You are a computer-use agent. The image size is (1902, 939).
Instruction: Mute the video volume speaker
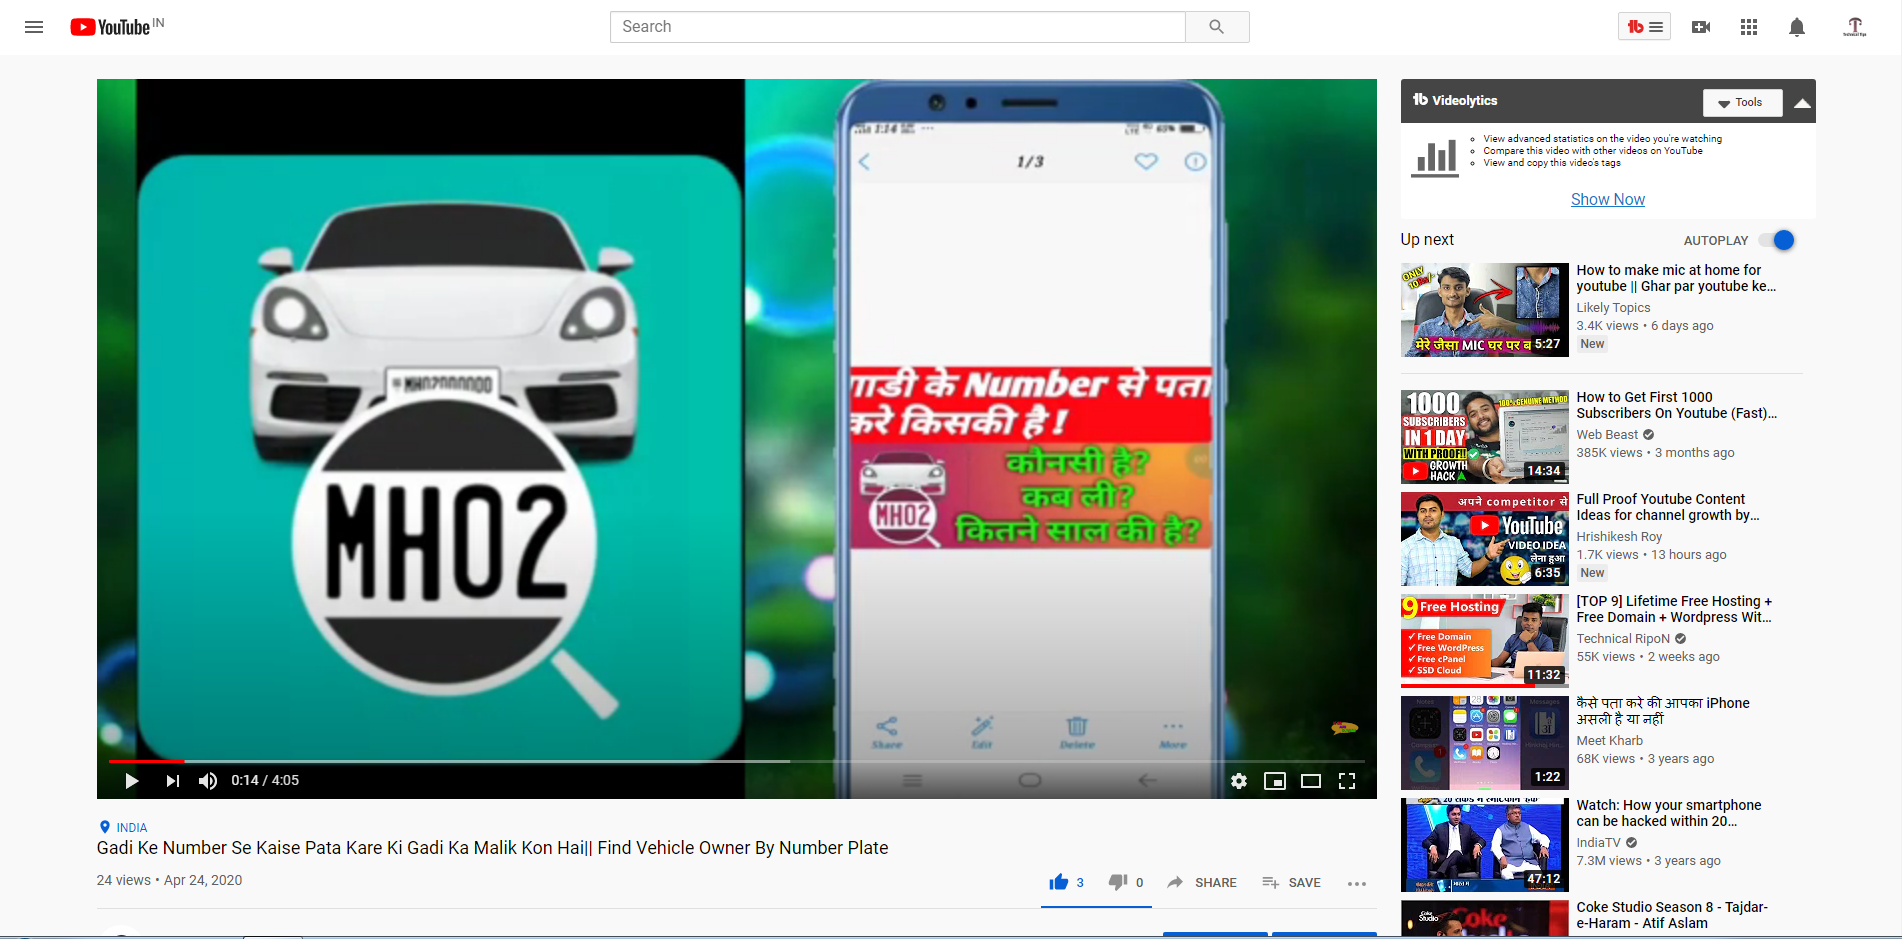pos(208,781)
